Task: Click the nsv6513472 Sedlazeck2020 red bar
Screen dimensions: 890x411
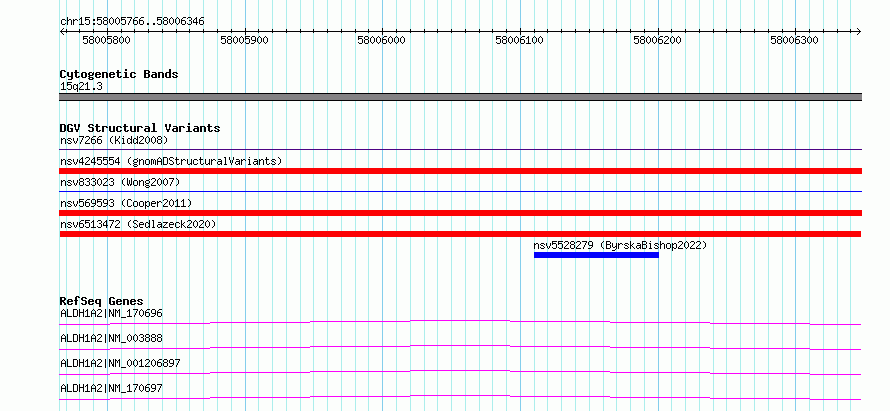Action: [460, 234]
